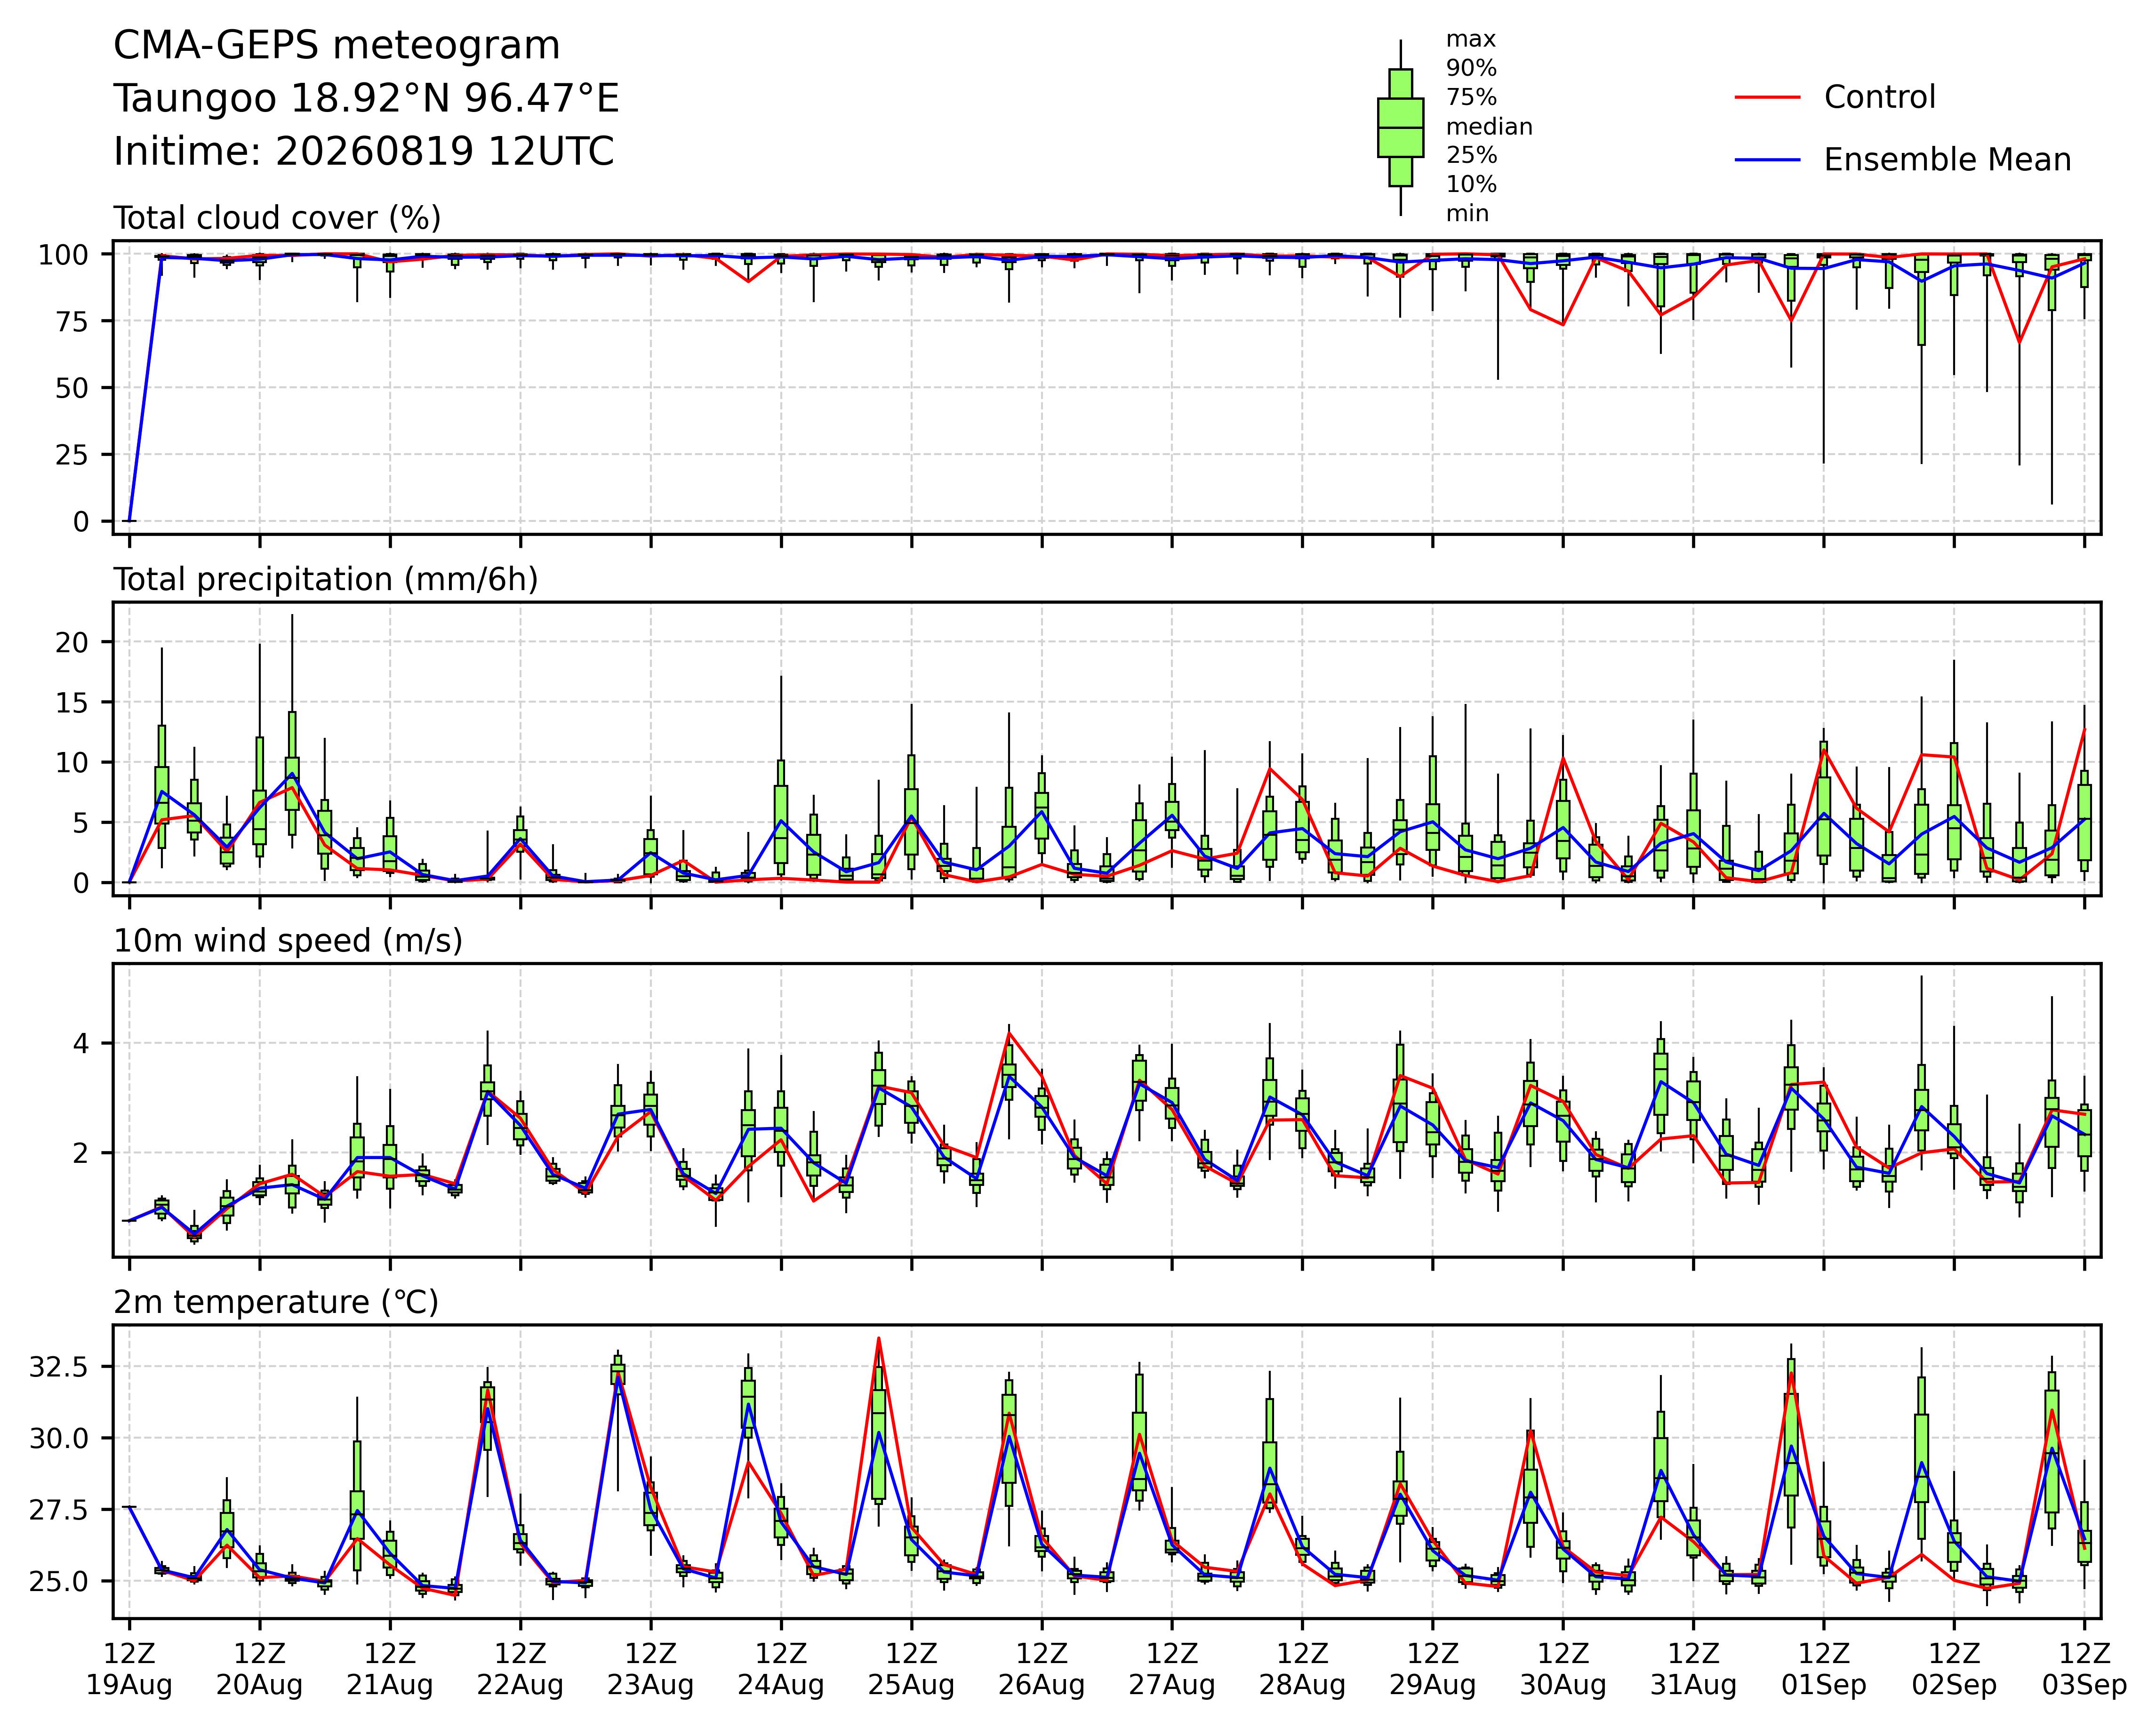Viewport: 2156px width, 1728px height.
Task: Click the '12Z 24Aug' x-axis label
Action: click(781, 1670)
